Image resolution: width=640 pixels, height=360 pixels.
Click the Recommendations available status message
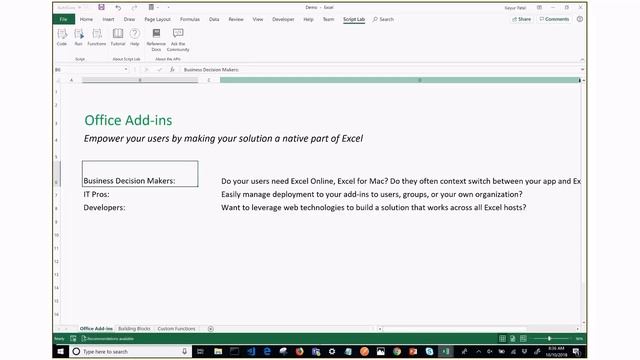point(108,339)
